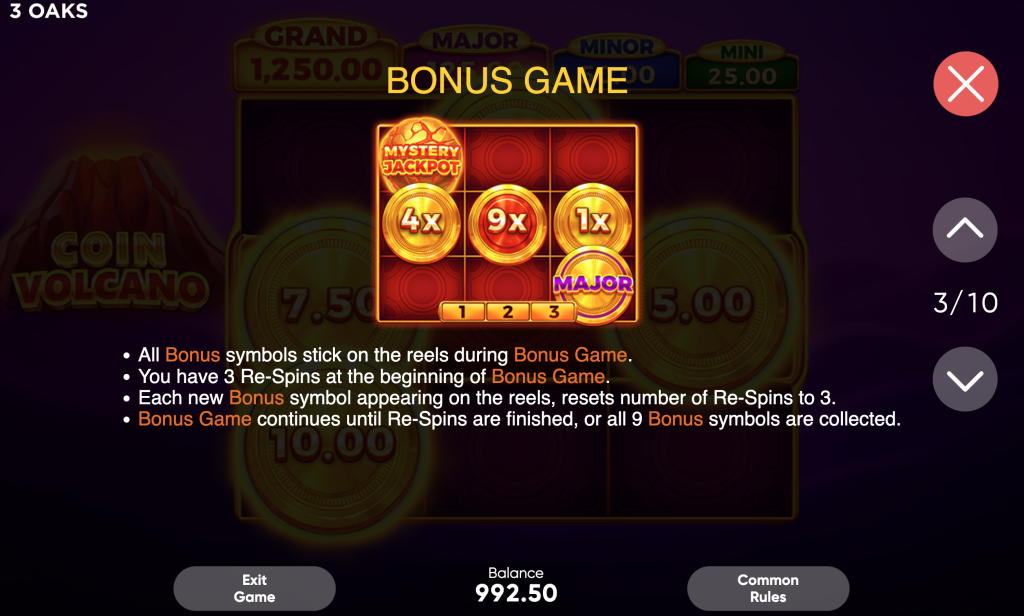
Task: Click the Exit Game button
Action: pyautogui.click(x=254, y=589)
